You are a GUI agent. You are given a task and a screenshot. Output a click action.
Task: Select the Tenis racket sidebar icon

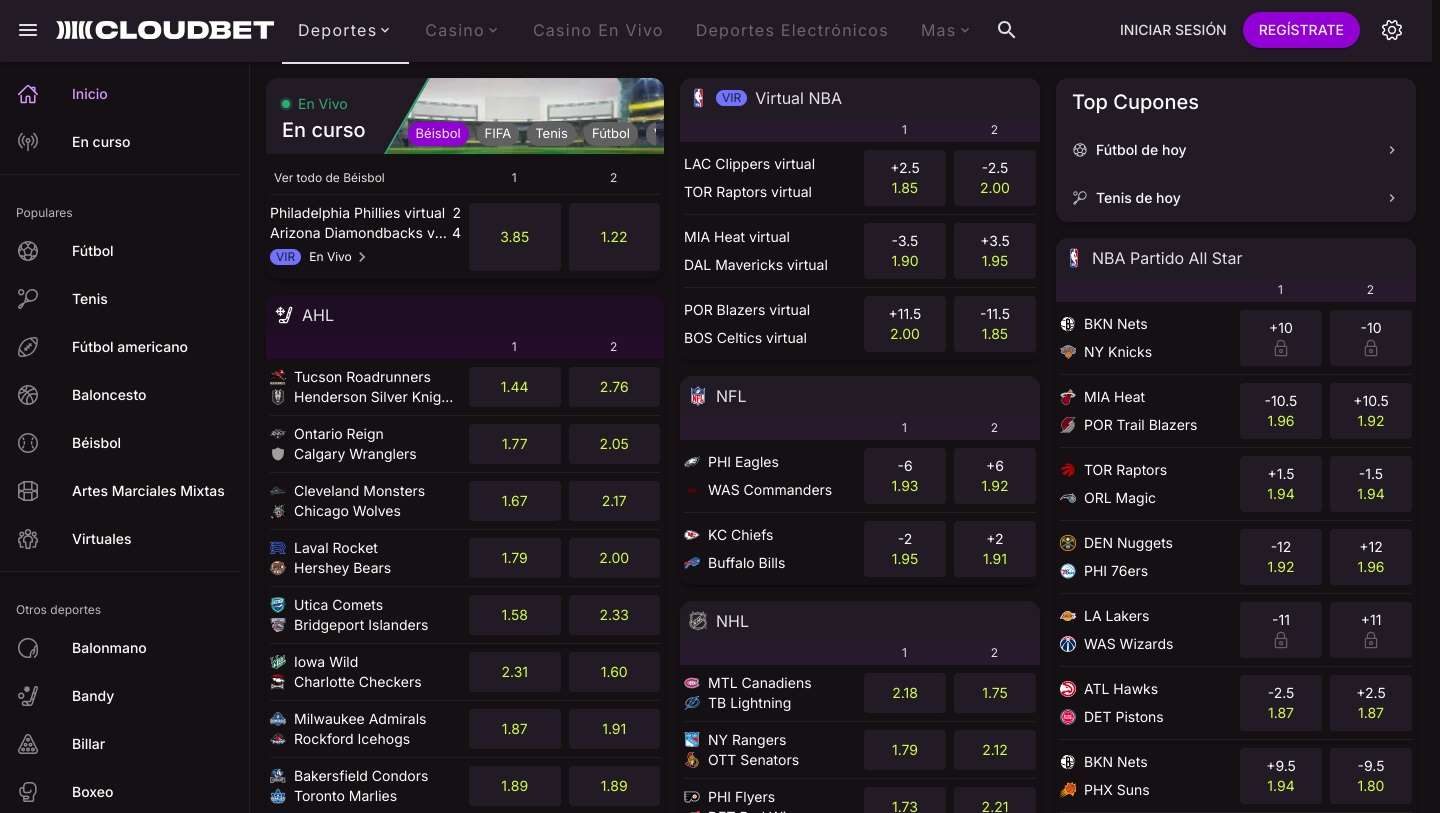pyautogui.click(x=28, y=299)
